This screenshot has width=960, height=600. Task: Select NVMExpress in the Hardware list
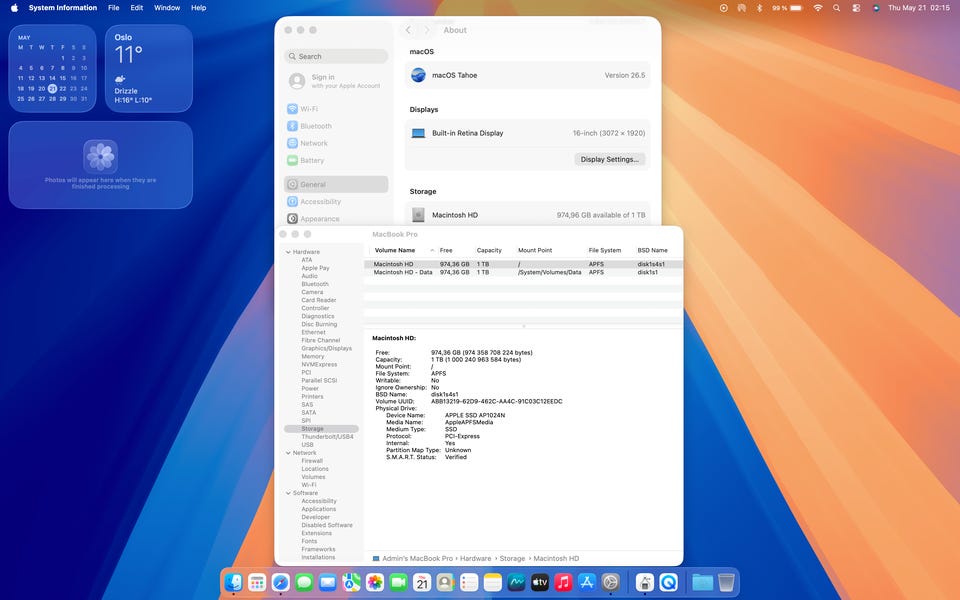[319, 364]
